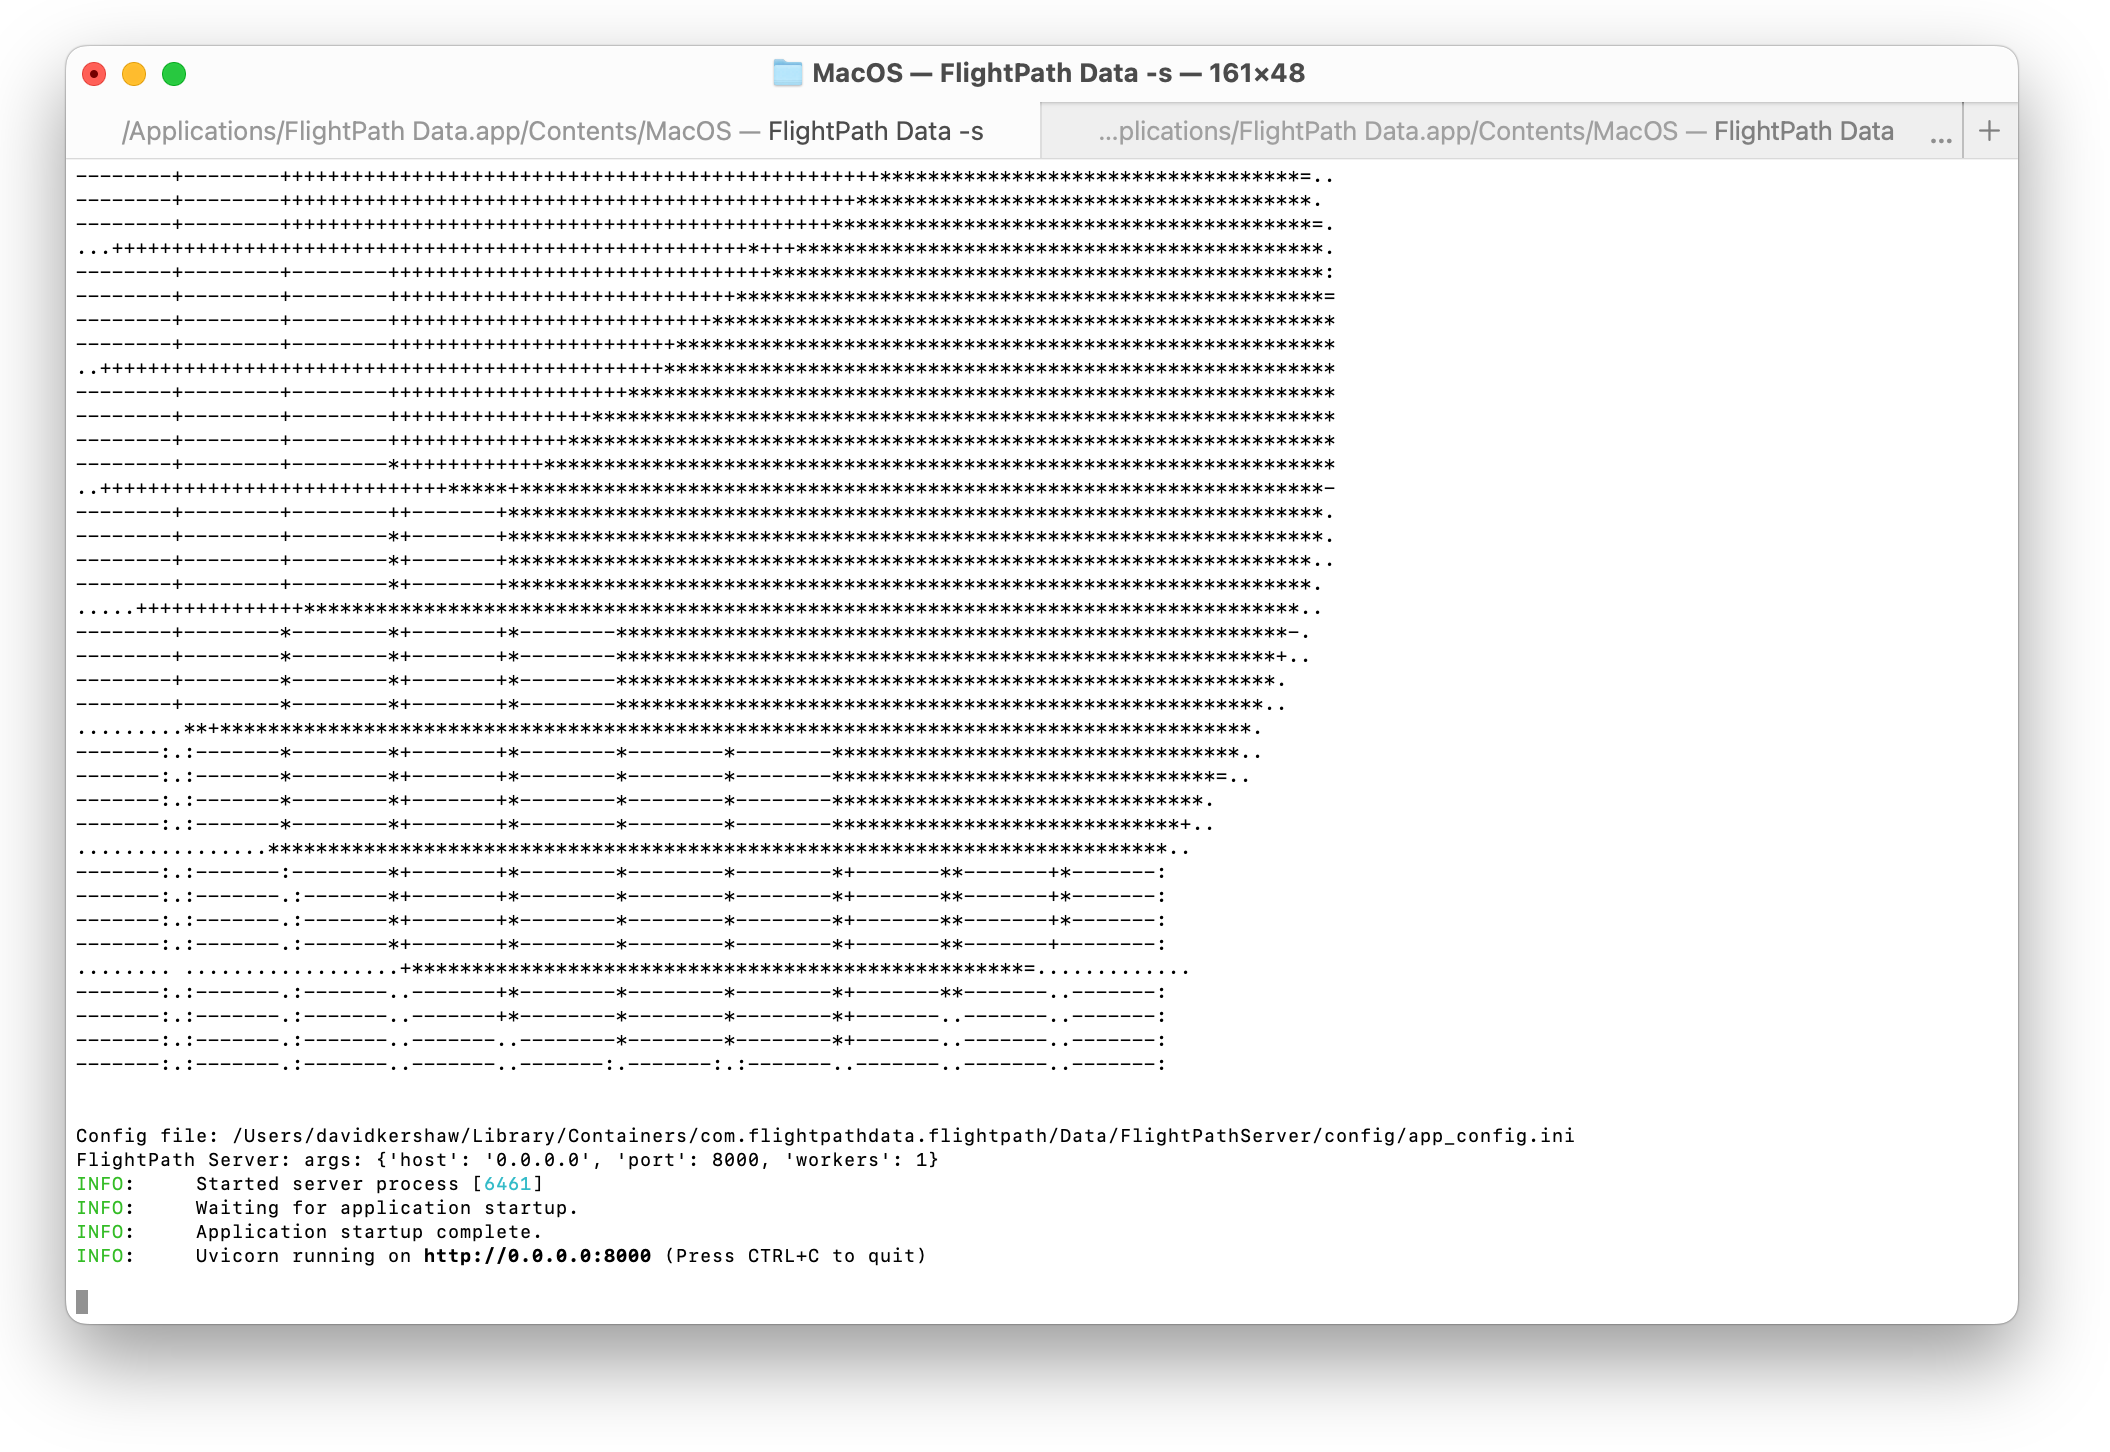
Task: Select the active 'FlightPath Data -s' tab
Action: pyautogui.click(x=552, y=131)
